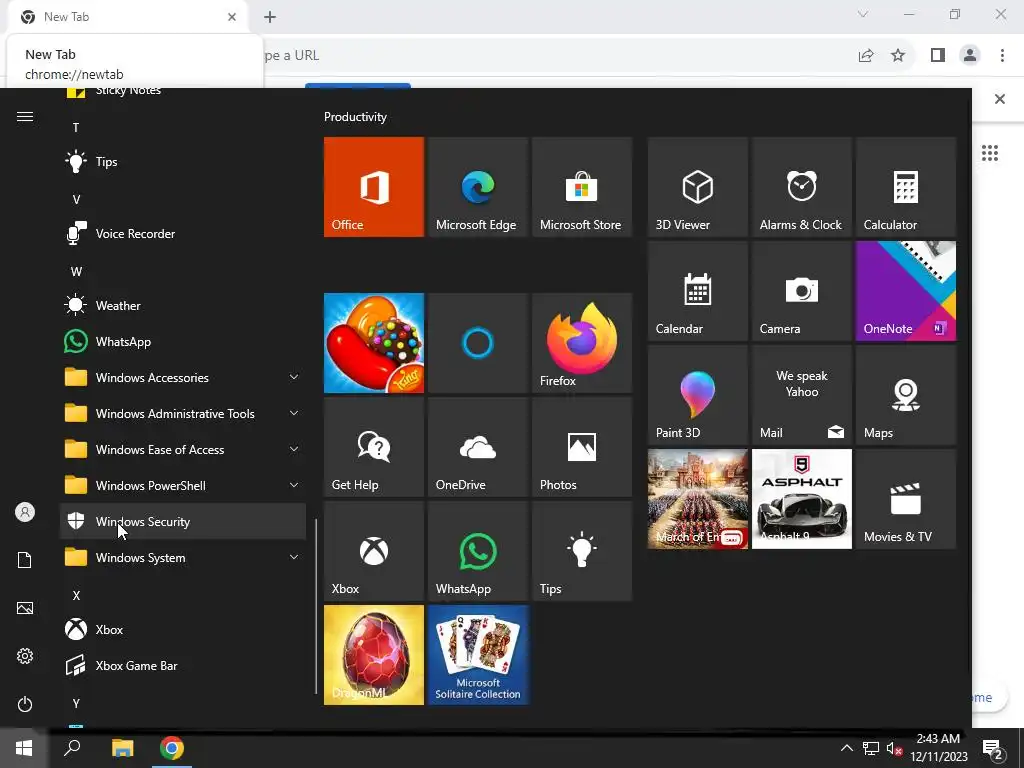Open the Xbox tile

[374, 551]
